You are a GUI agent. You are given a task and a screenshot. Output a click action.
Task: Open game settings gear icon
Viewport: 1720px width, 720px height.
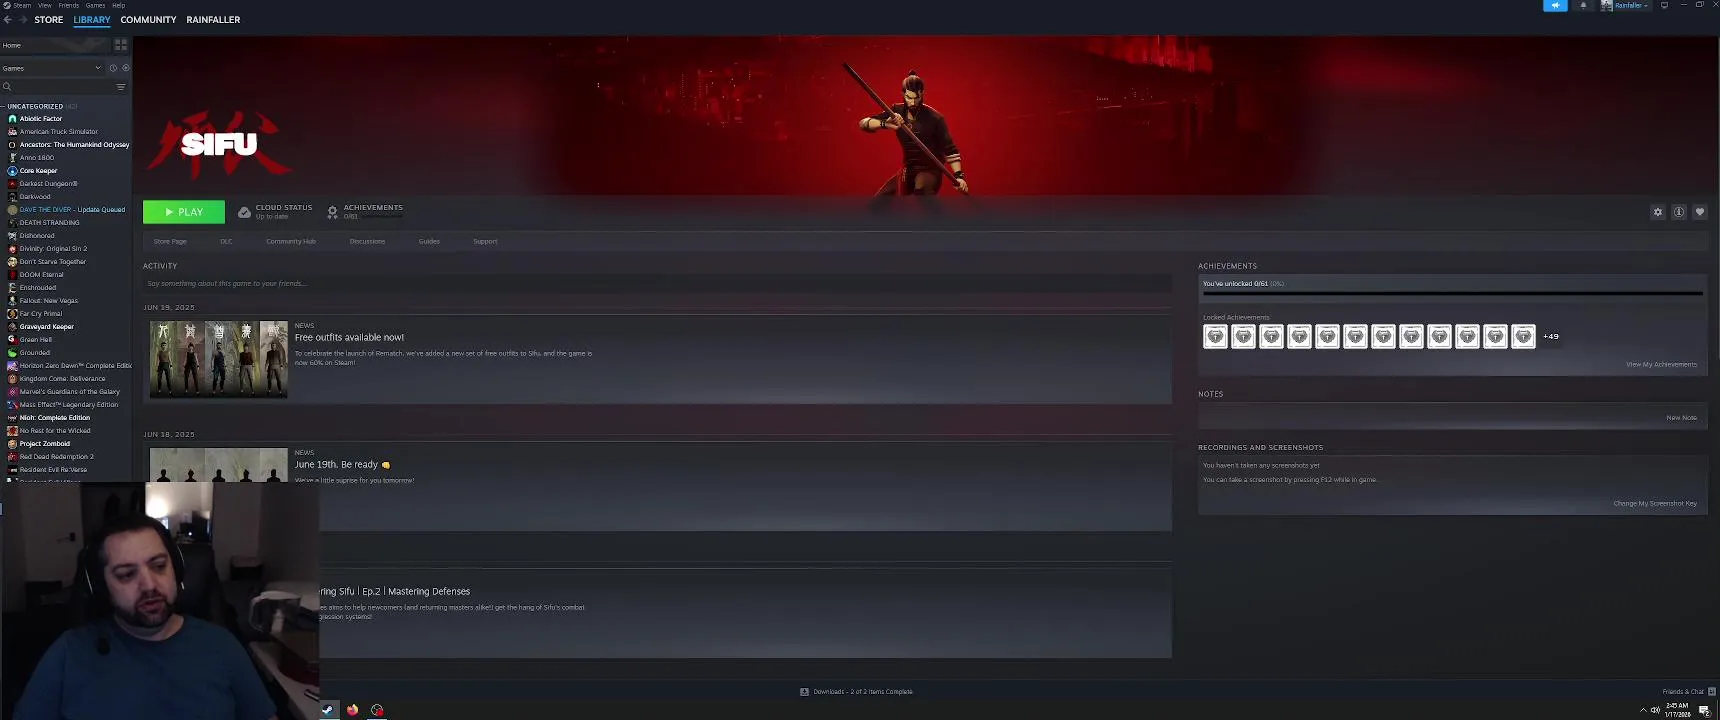pos(1658,212)
